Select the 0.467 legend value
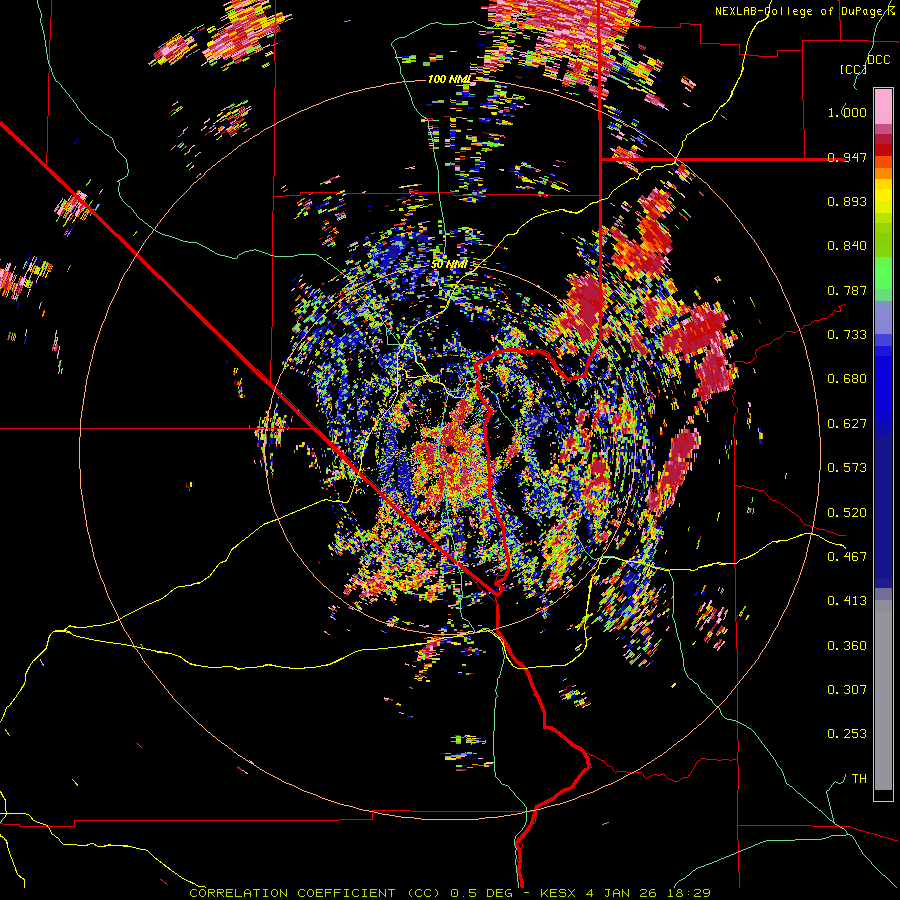 847,557
